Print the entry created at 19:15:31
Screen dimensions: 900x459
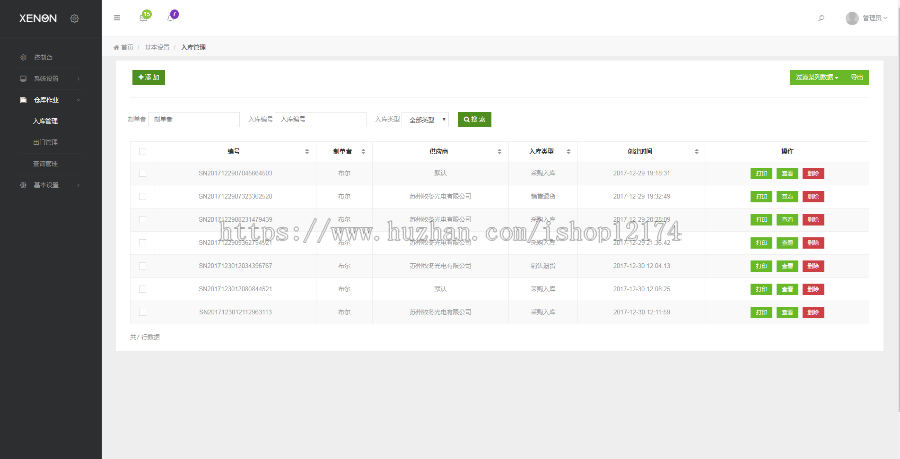(761, 173)
